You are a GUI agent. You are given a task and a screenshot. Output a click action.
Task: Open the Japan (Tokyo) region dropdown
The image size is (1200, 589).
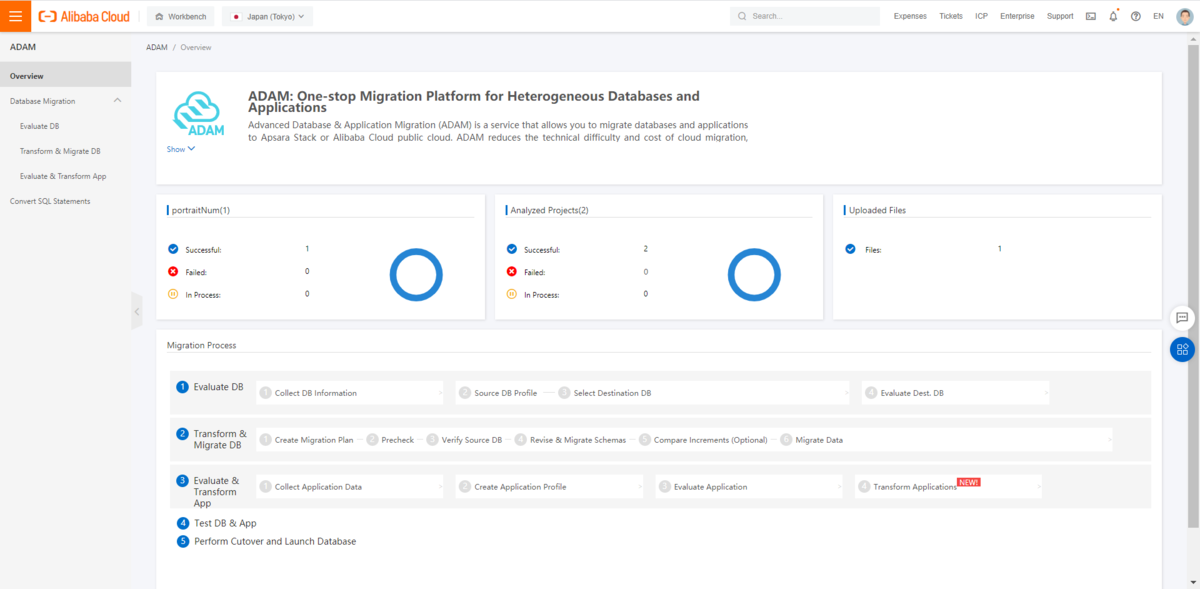tap(267, 16)
